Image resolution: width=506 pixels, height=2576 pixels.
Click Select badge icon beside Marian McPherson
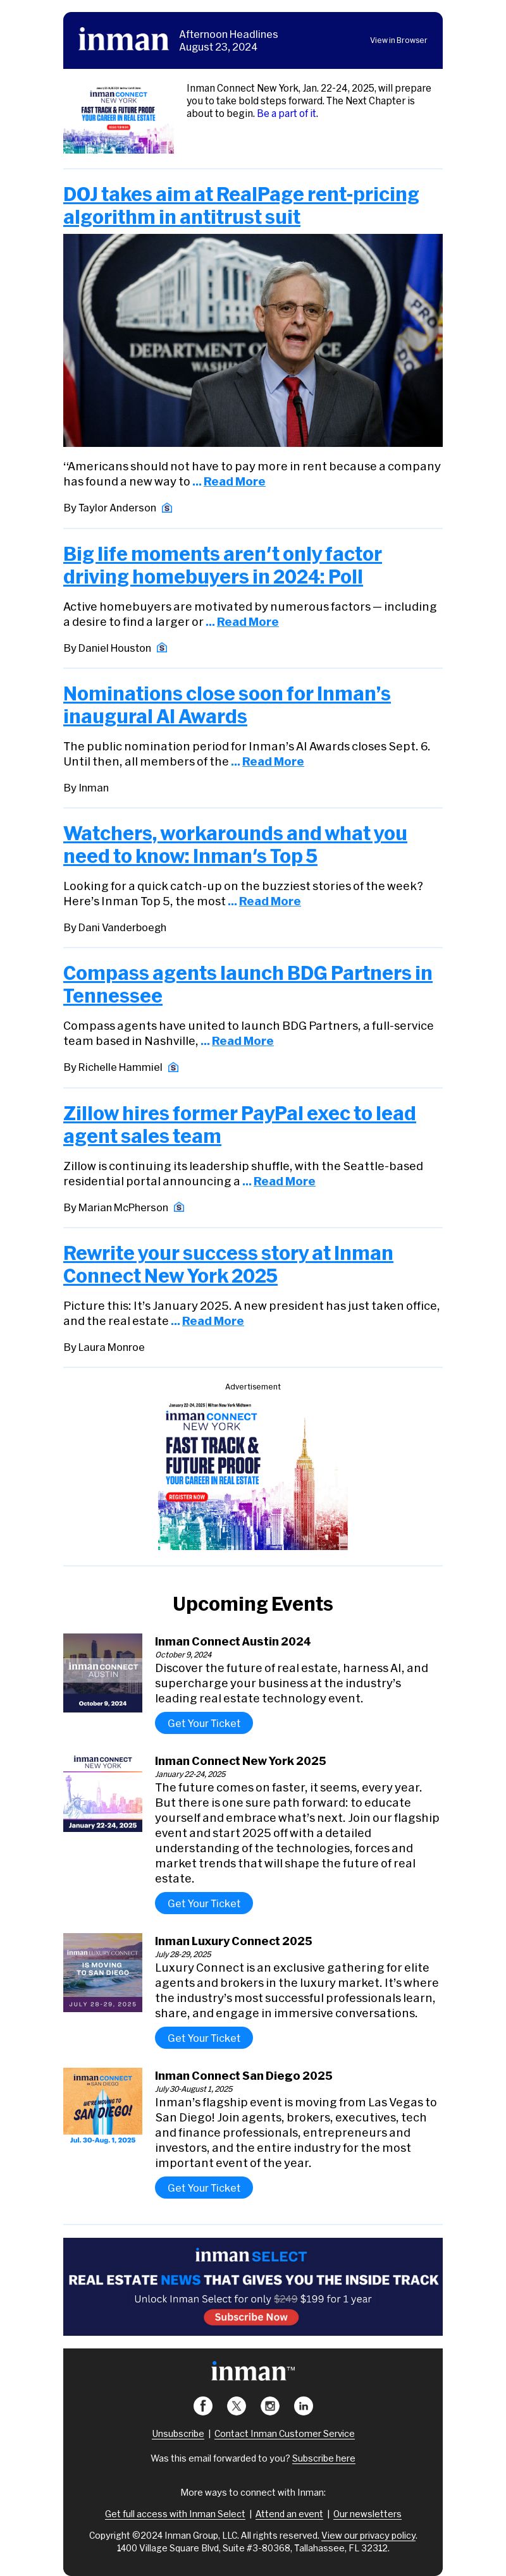click(179, 1207)
